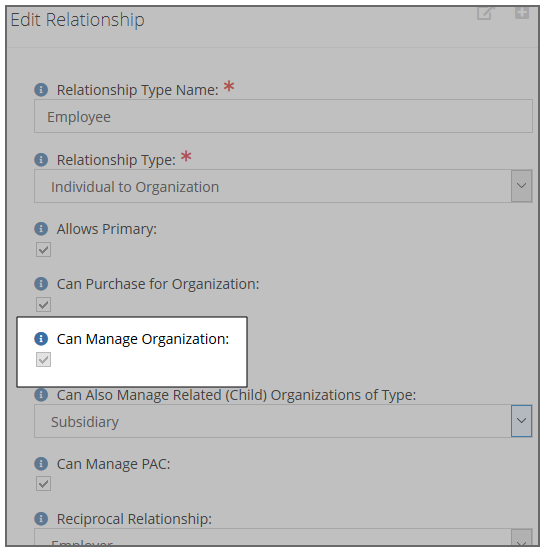Show info tooltip for Can Manage Organization

click(41, 339)
